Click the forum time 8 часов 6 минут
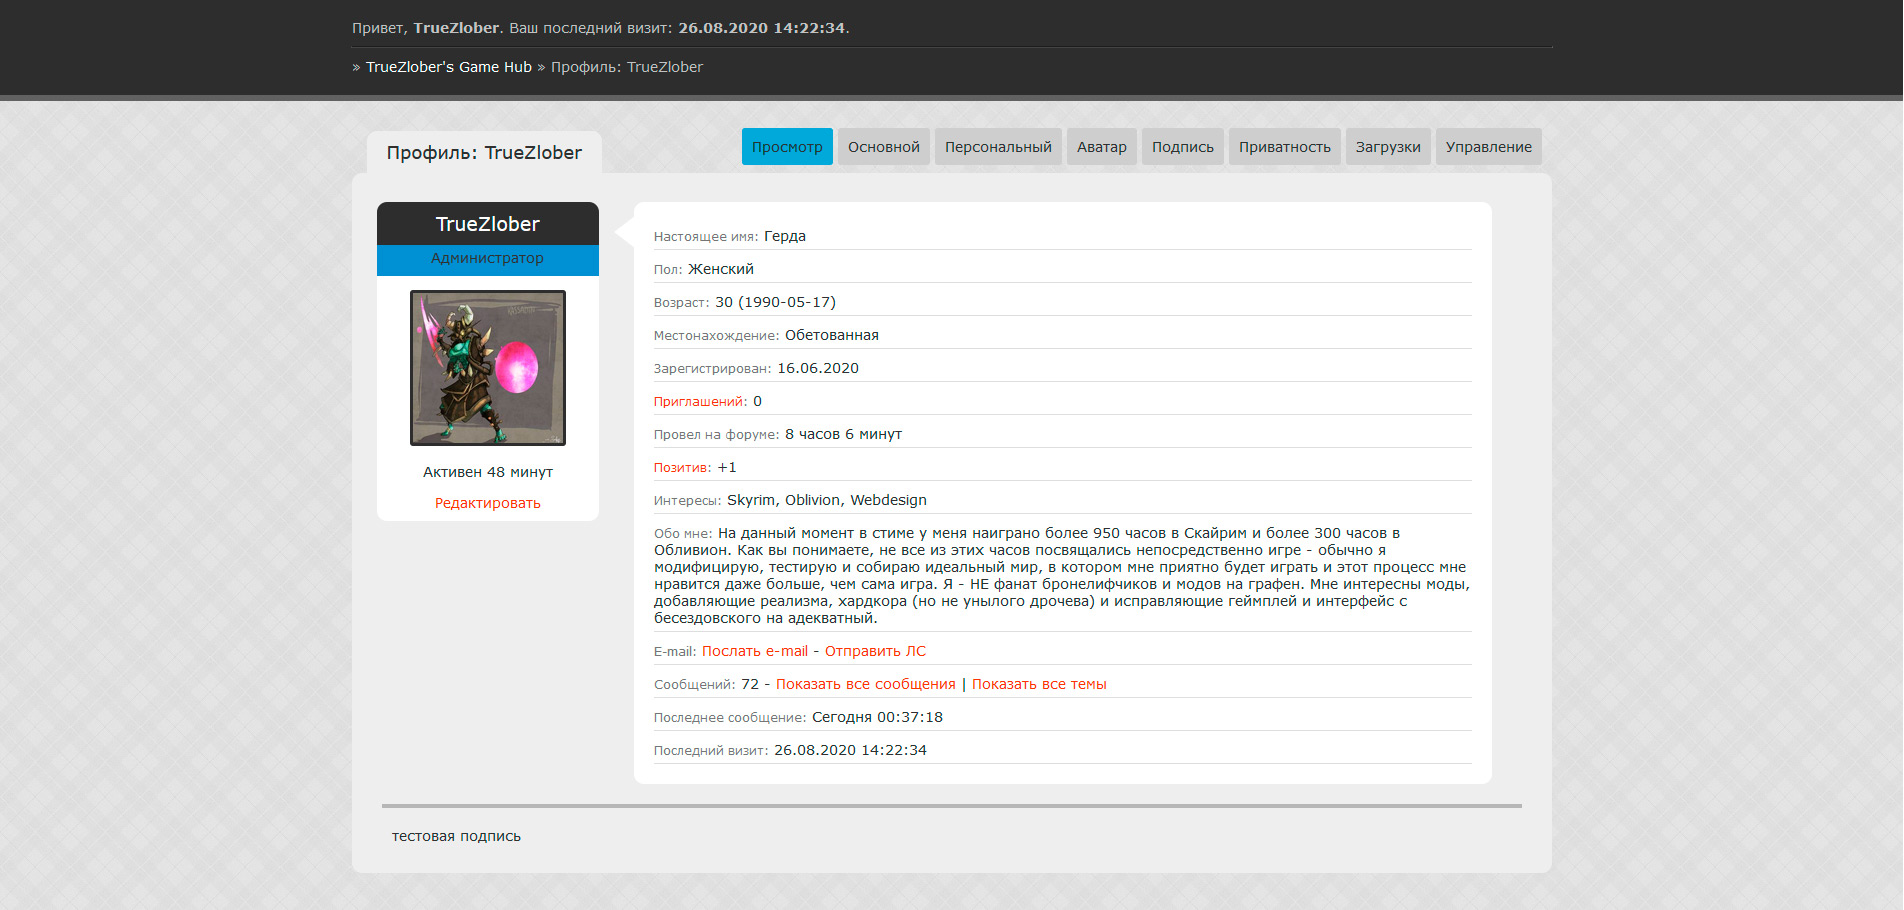 [x=843, y=434]
